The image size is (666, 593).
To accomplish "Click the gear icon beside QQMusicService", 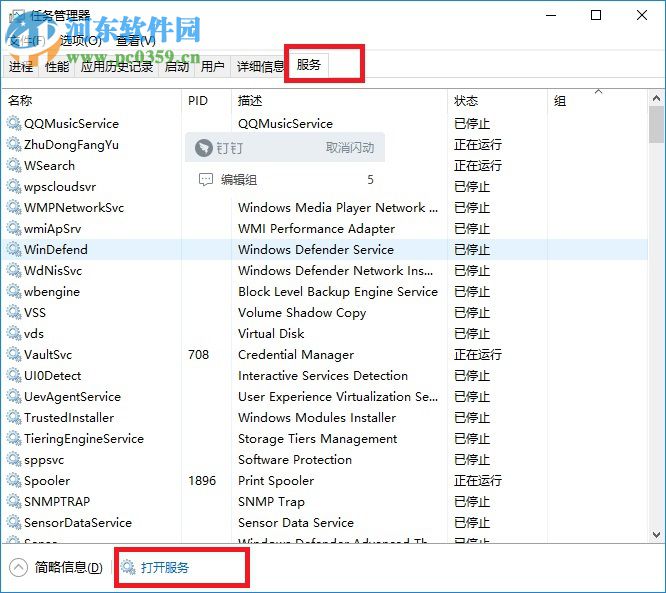I will [14, 124].
